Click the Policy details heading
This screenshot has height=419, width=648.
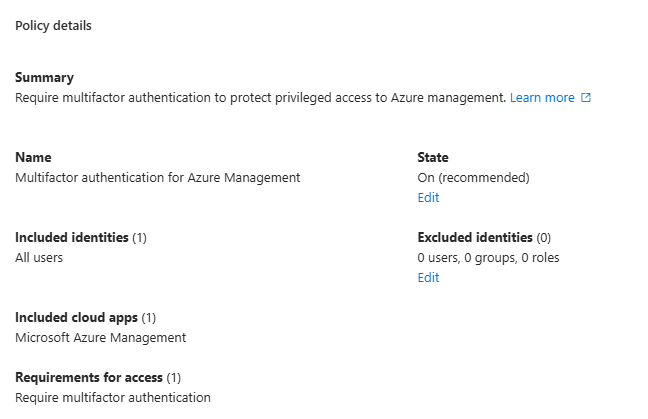point(53,26)
